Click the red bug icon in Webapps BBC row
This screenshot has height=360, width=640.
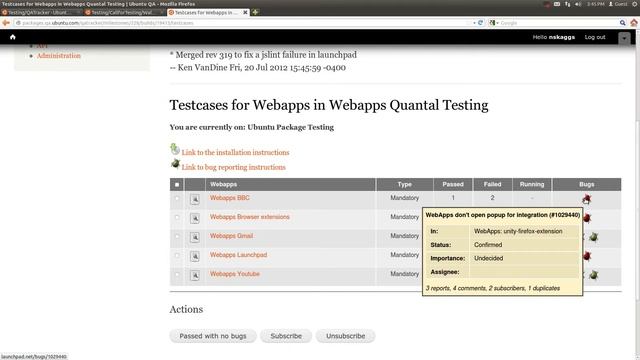pyautogui.click(x=587, y=199)
